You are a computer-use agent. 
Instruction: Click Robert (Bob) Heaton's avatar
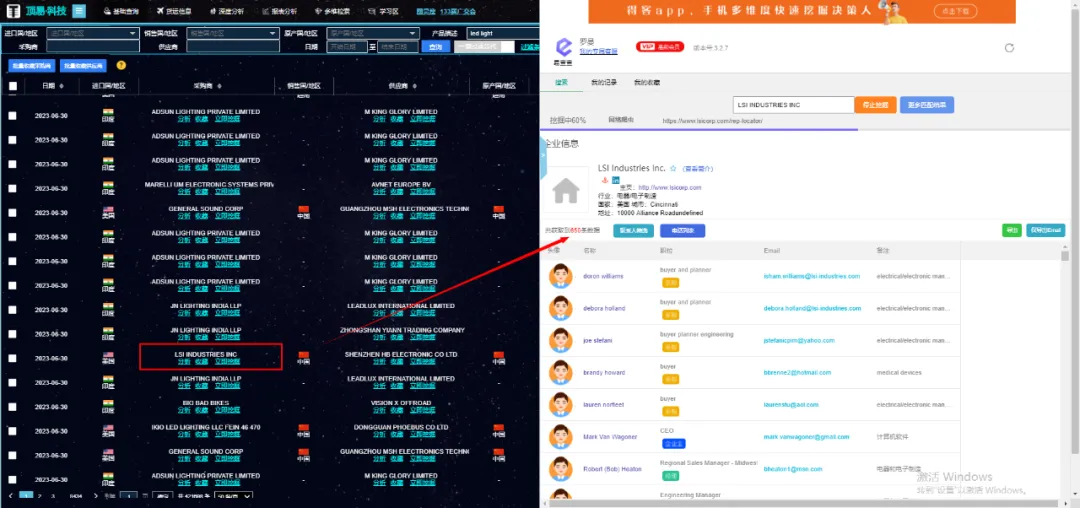point(561,469)
